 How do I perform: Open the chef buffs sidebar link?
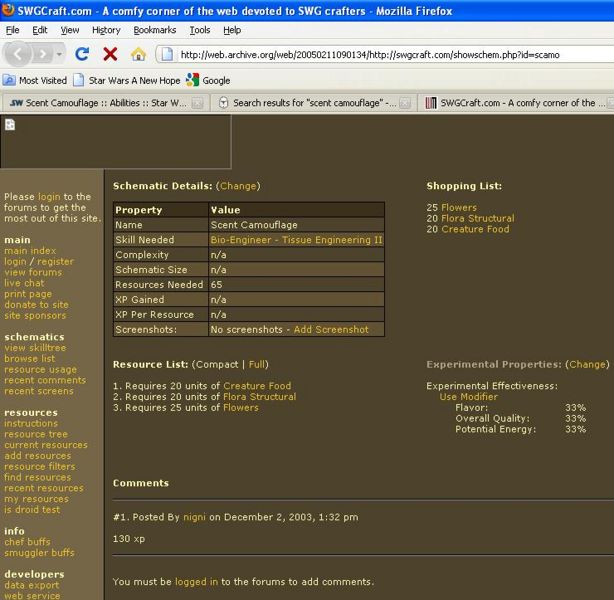click(27, 542)
